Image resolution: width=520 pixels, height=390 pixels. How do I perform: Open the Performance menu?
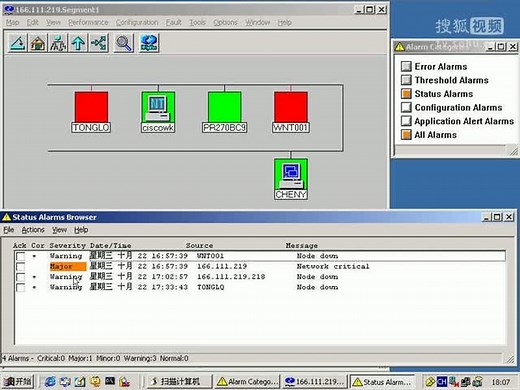tap(88, 22)
